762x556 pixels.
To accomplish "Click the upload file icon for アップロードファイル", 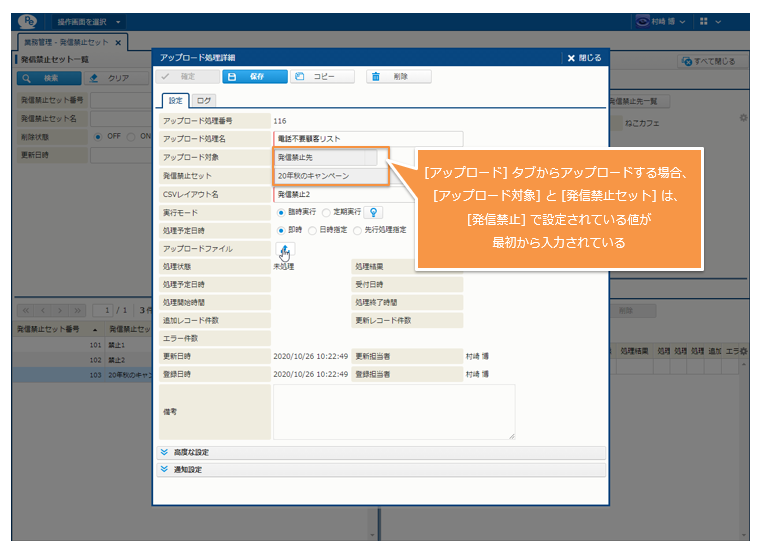I will (285, 249).
